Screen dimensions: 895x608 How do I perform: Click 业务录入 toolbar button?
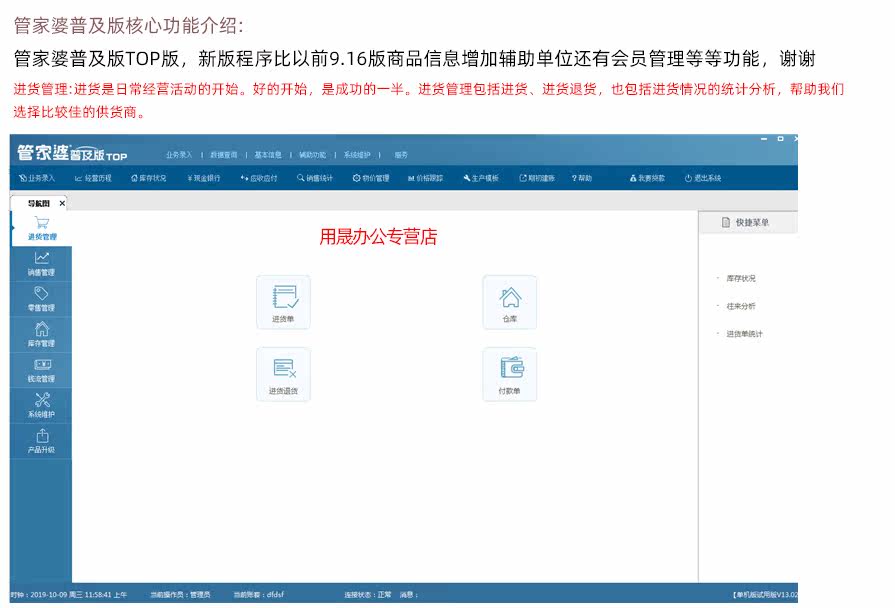point(37,178)
